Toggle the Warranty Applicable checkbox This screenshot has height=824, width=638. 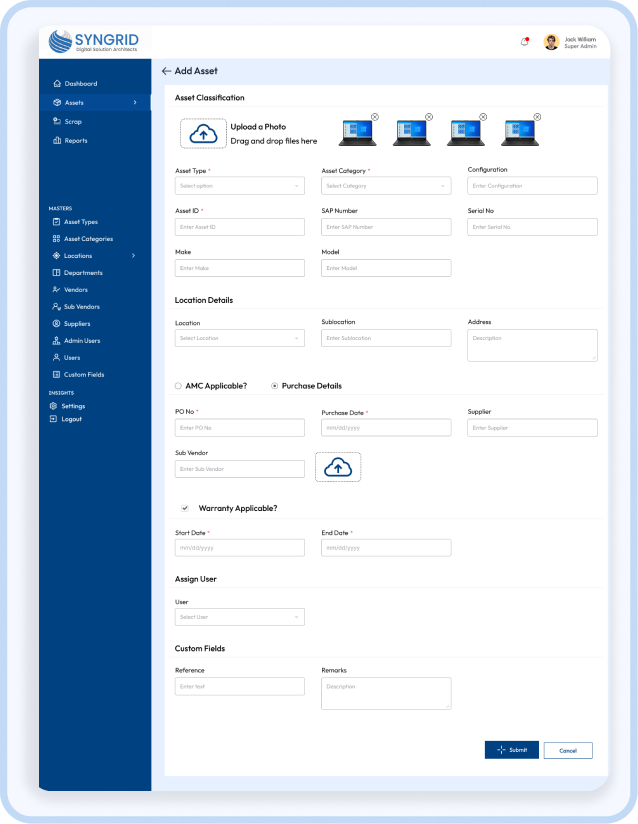point(184,508)
